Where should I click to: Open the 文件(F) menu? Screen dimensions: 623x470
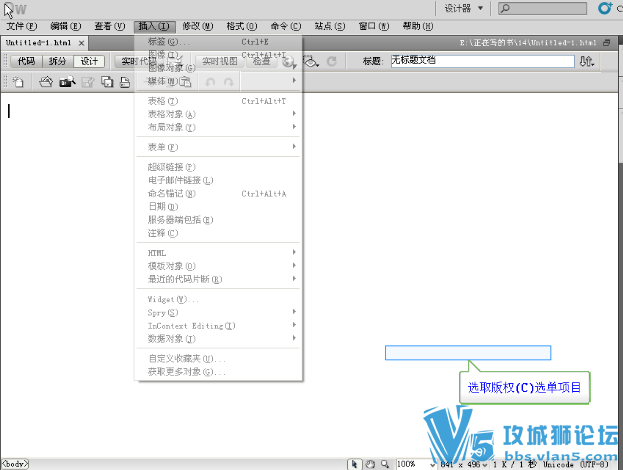pos(22,26)
